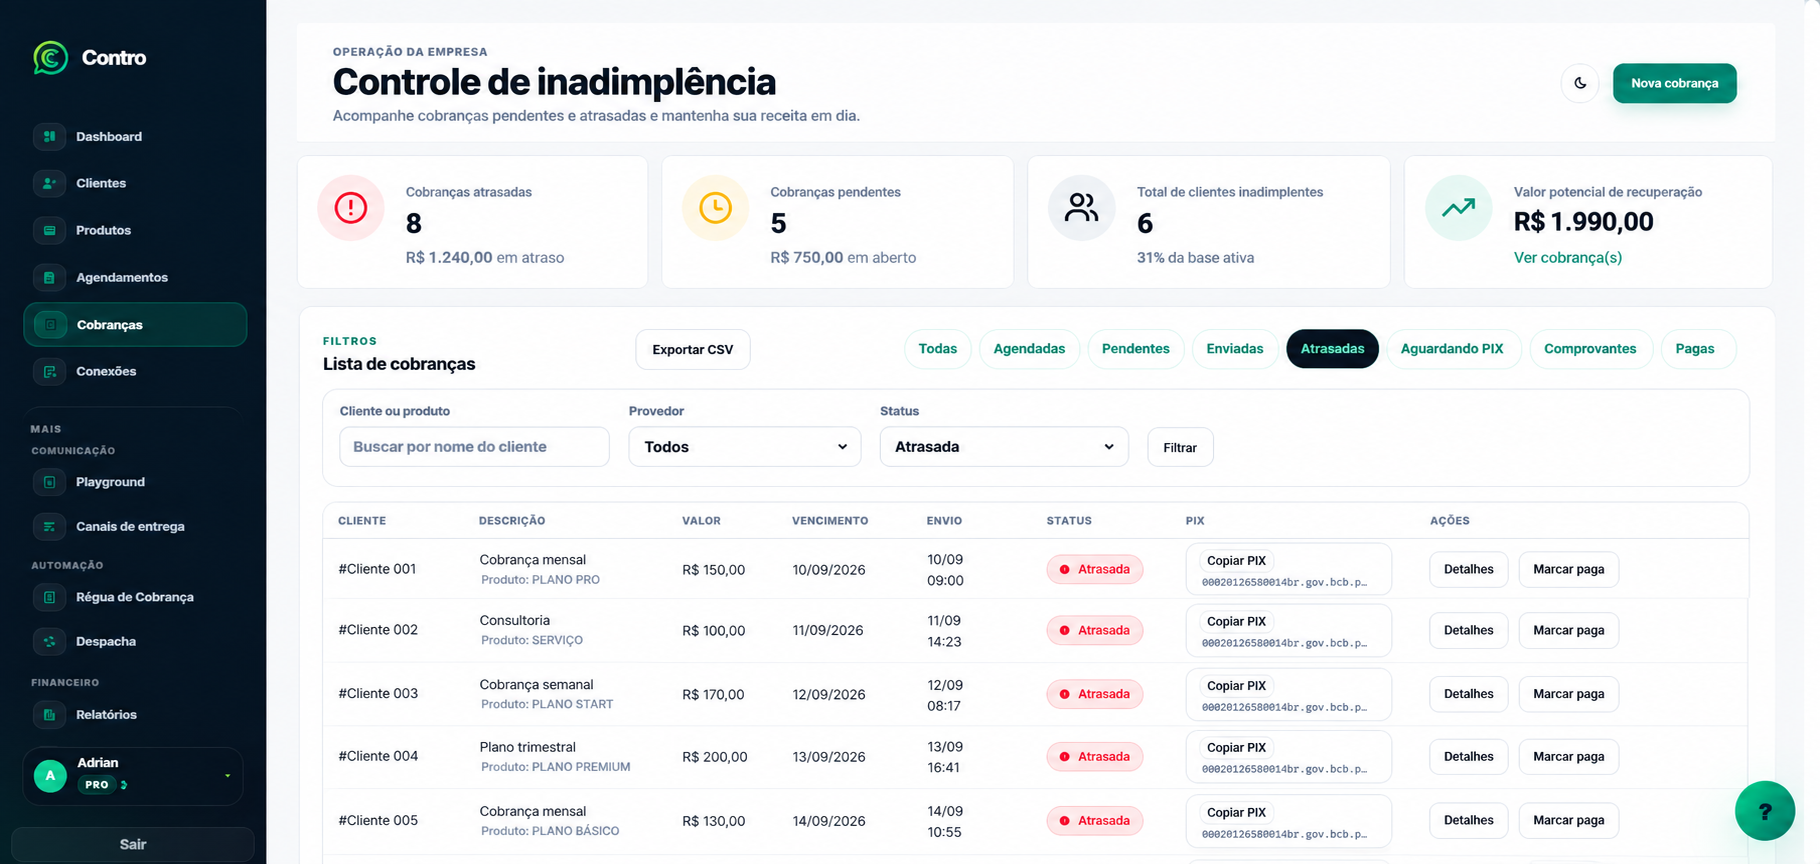Click the red alert overdue charges icon
This screenshot has height=864, width=1820.
(x=351, y=208)
